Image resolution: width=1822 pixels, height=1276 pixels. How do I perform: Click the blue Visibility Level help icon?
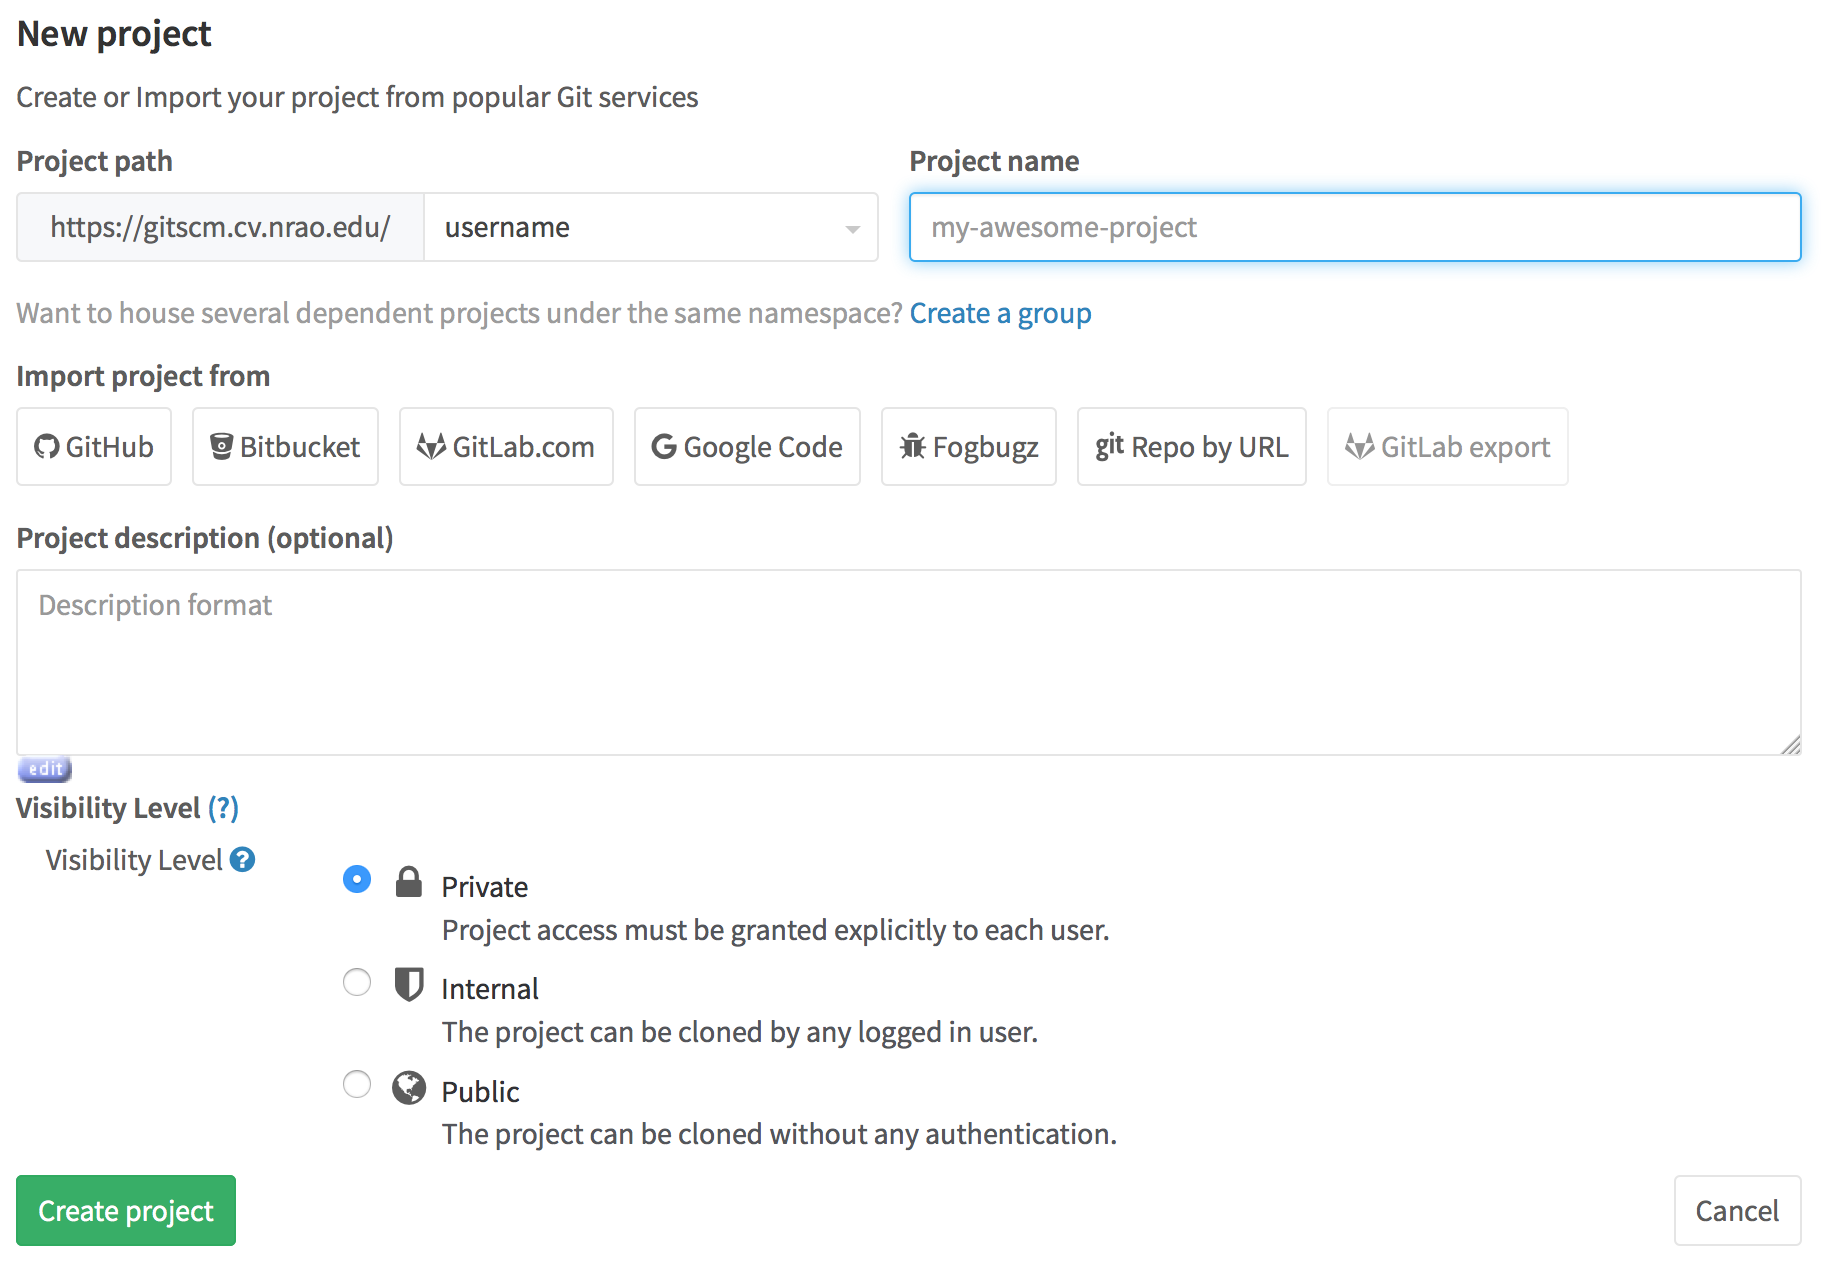coord(242,860)
